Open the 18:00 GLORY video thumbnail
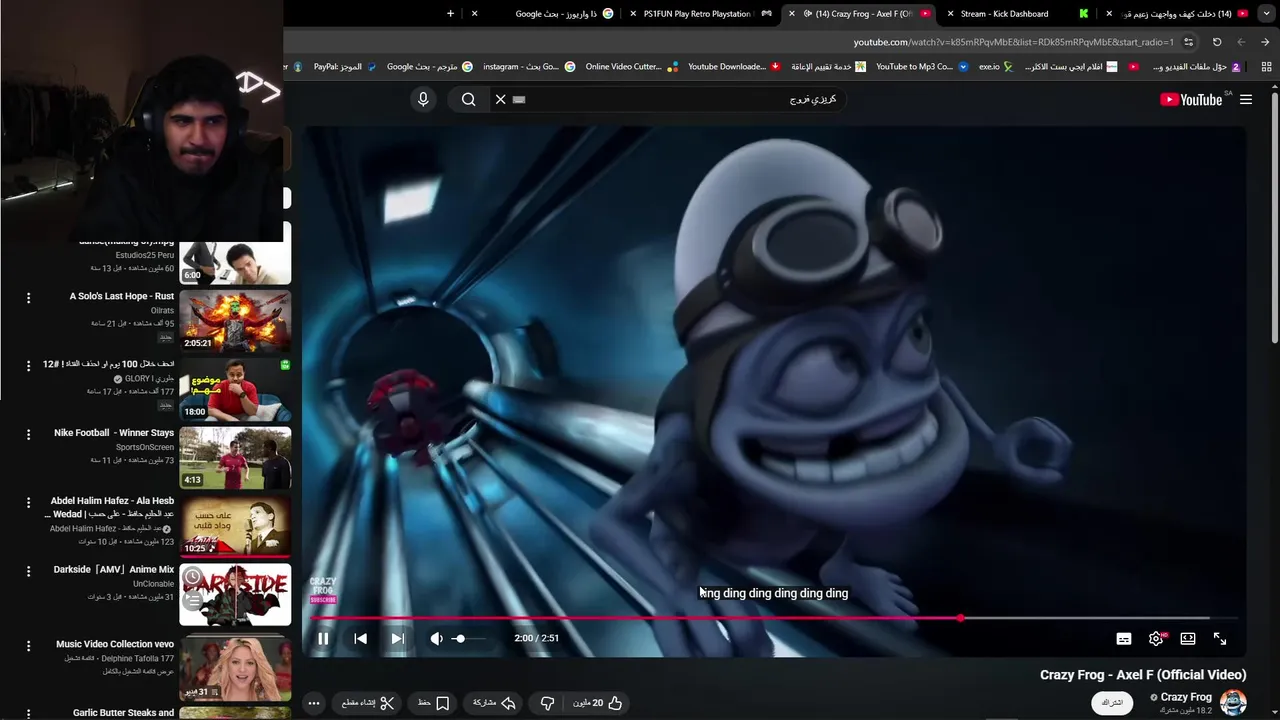The width and height of the screenshot is (1280, 720). tap(235, 389)
